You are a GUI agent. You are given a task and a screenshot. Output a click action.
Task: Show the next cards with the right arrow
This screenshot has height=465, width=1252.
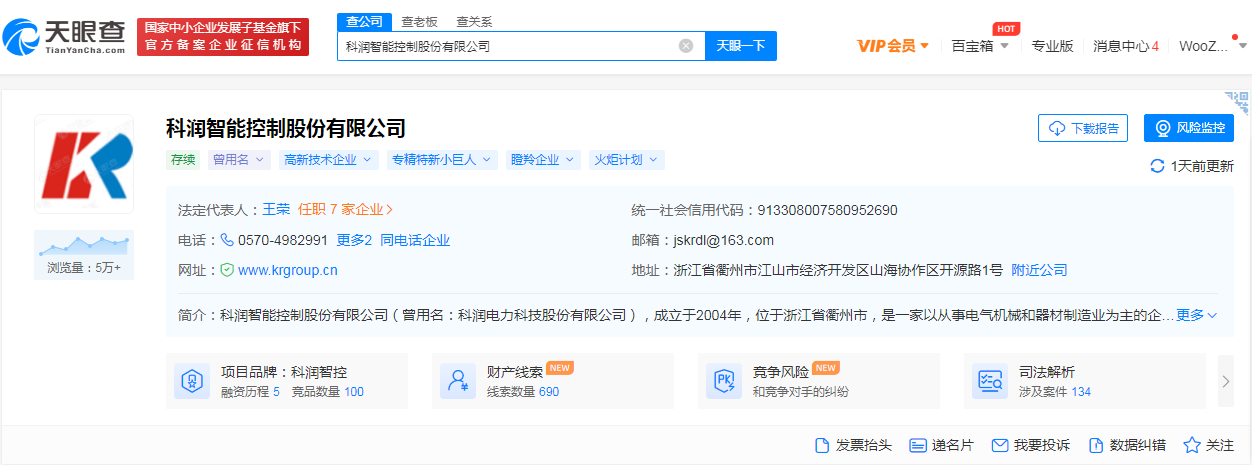click(1226, 381)
